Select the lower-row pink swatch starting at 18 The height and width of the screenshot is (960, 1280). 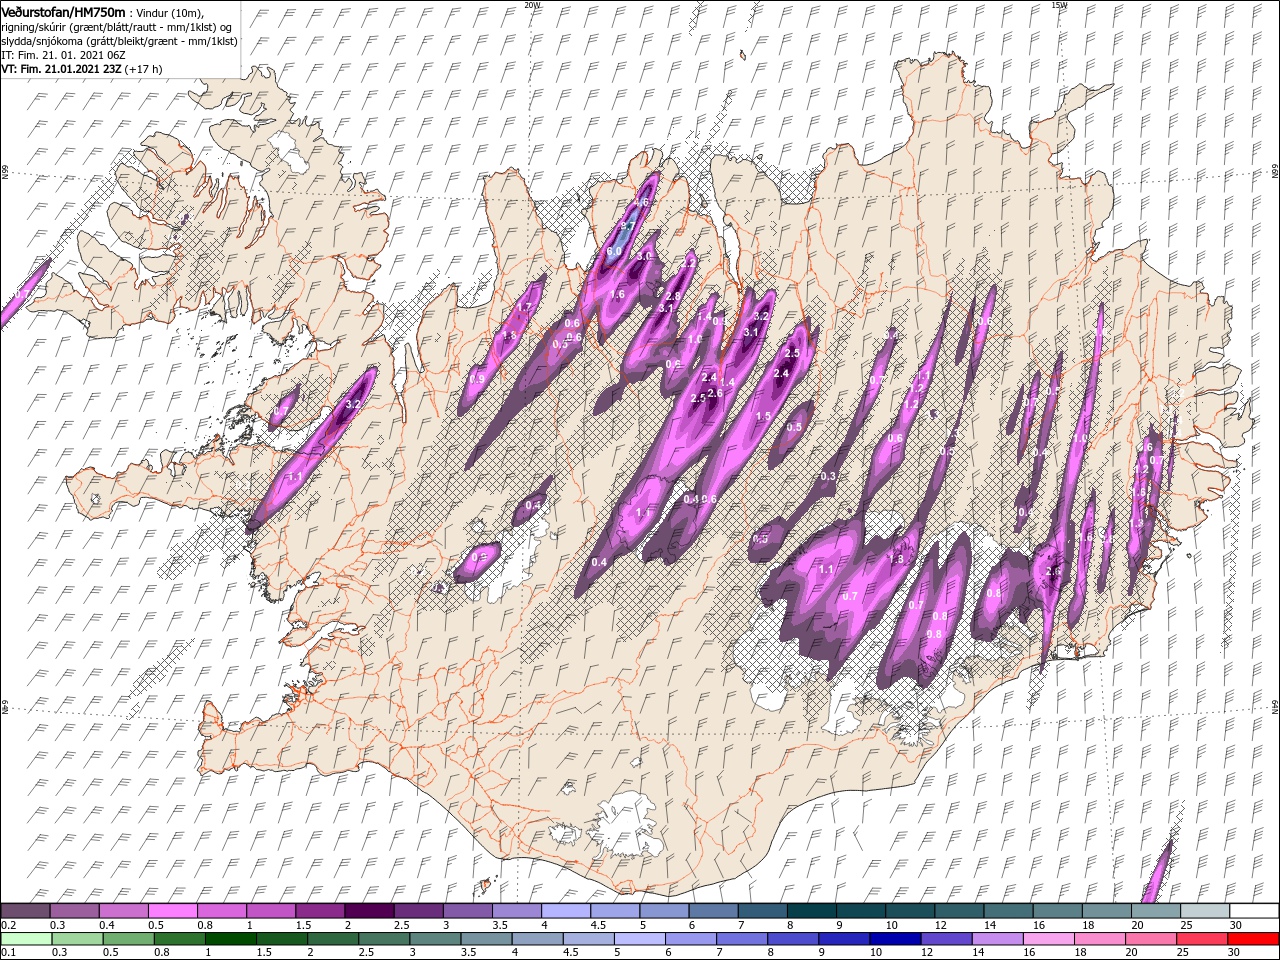1098,938
